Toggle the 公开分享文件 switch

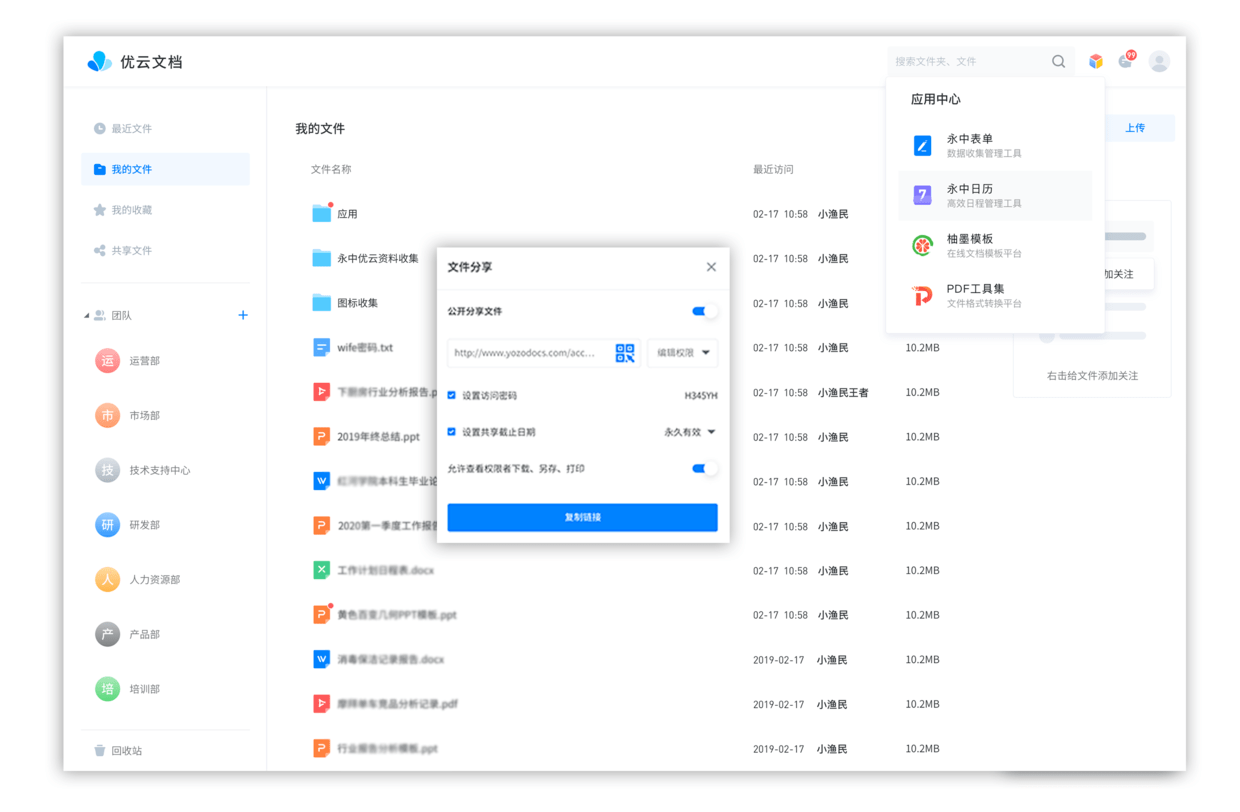[x=704, y=311]
